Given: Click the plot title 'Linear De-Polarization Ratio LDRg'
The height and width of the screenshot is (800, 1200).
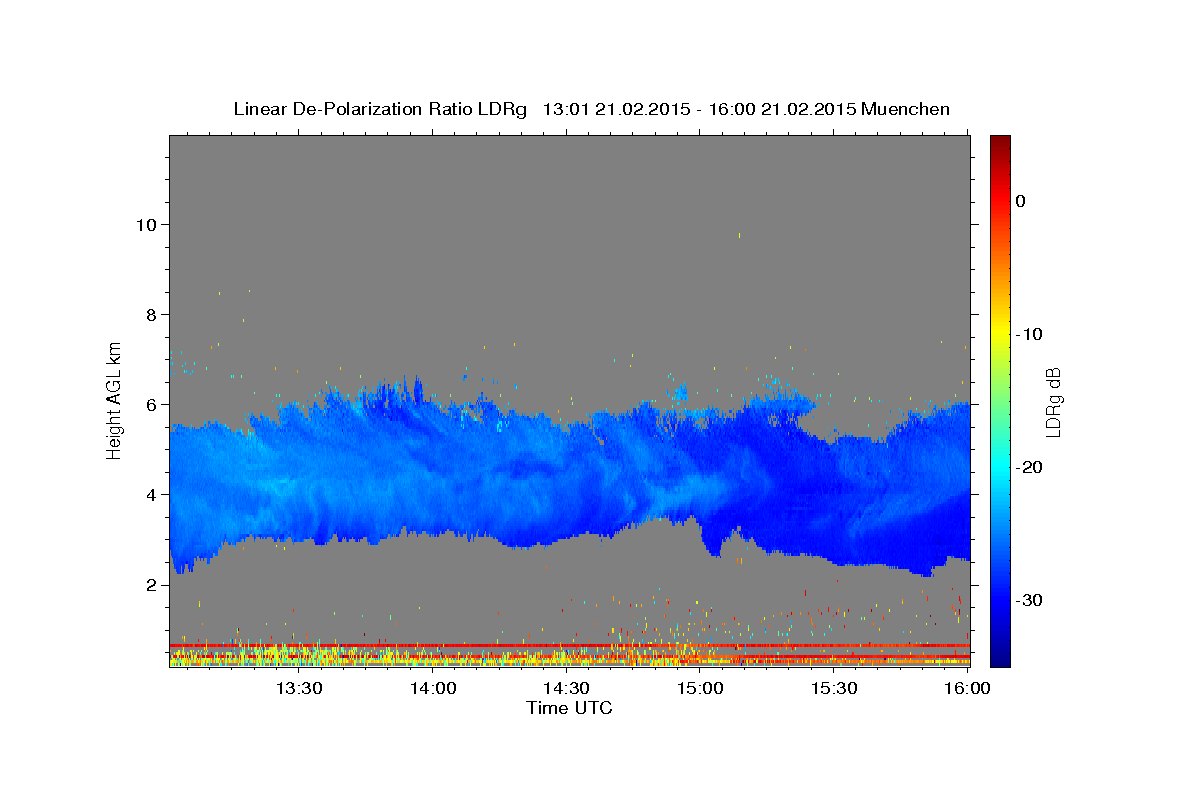Looking at the screenshot, I should pyautogui.click(x=380, y=109).
